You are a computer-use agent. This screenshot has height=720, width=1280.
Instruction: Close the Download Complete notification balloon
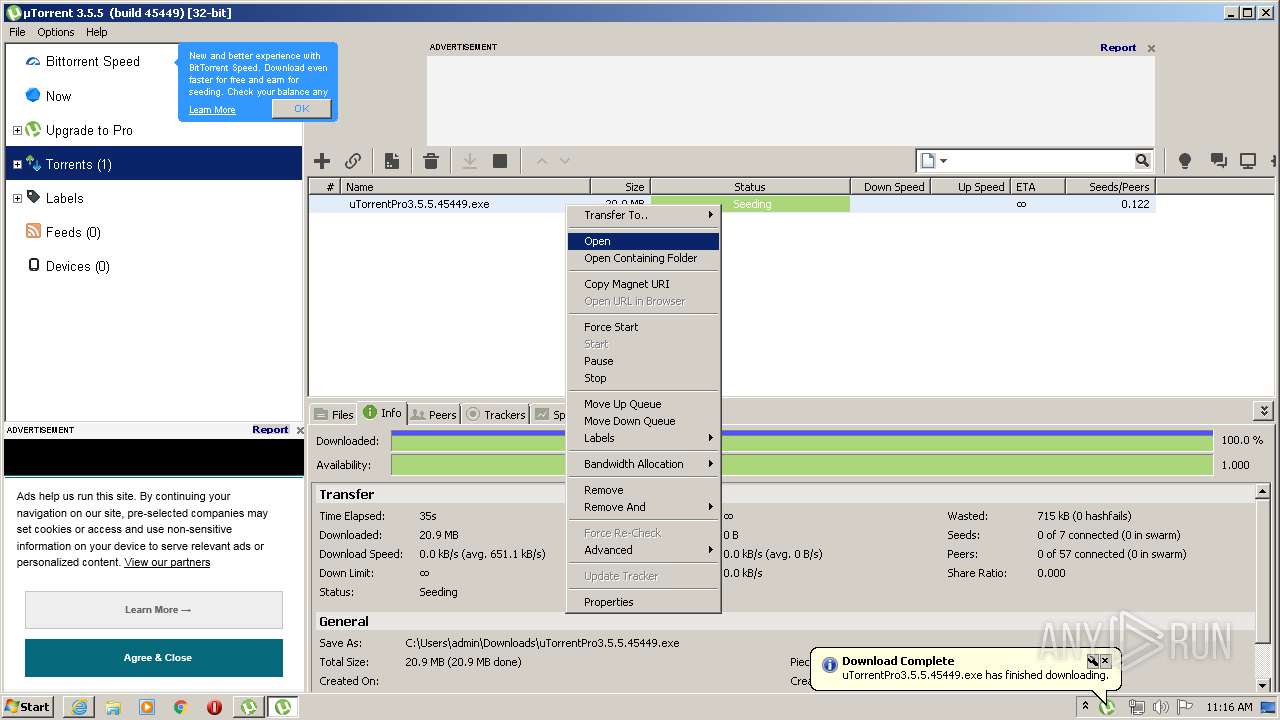pyautogui.click(x=1105, y=661)
